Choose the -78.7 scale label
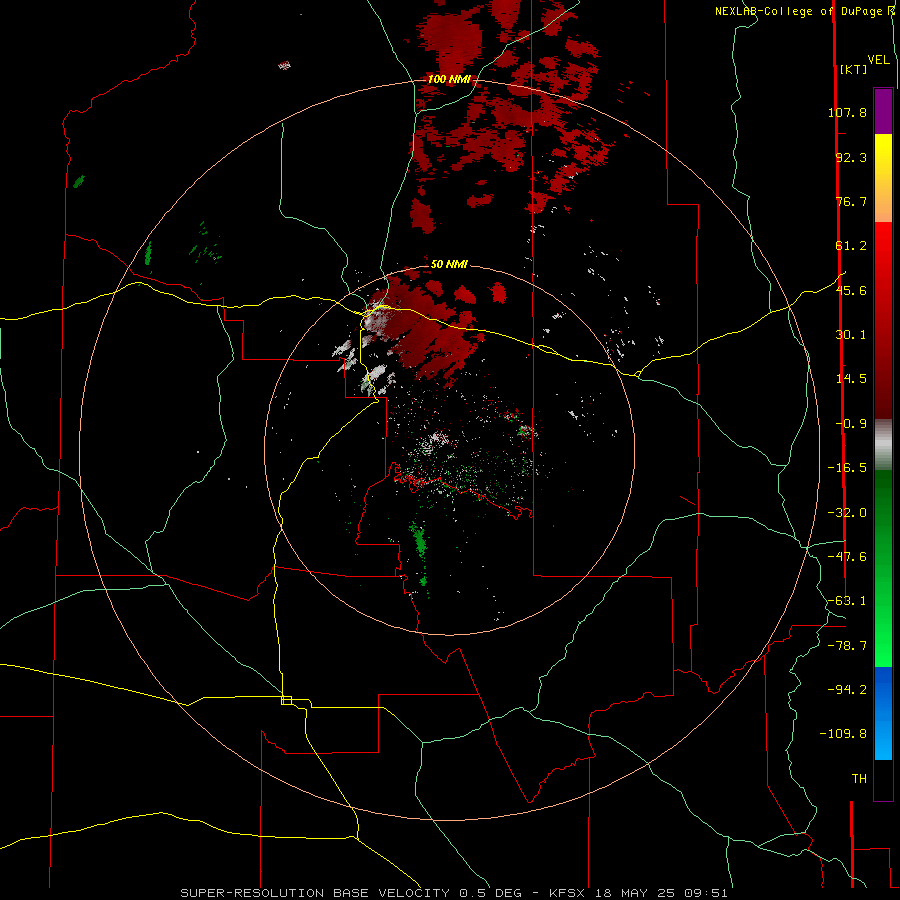The image size is (900, 900). pos(847,646)
